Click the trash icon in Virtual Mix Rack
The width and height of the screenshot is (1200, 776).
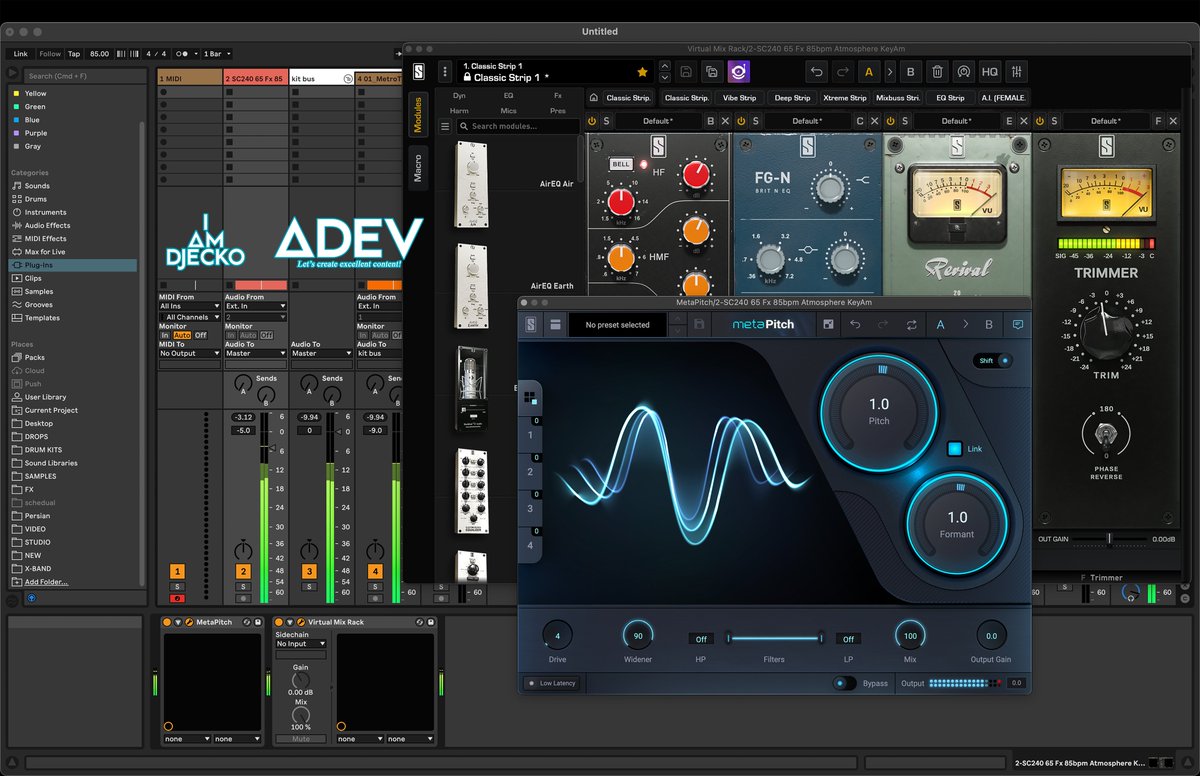click(x=937, y=72)
